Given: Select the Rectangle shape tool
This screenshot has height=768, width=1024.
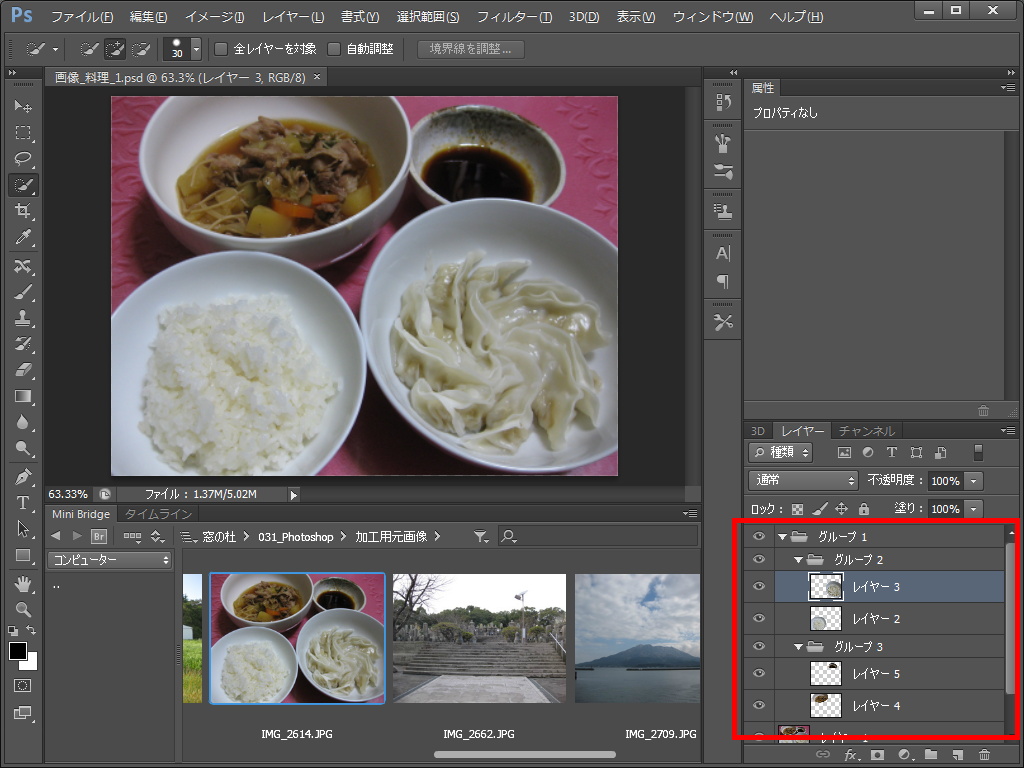Looking at the screenshot, I should (23, 555).
